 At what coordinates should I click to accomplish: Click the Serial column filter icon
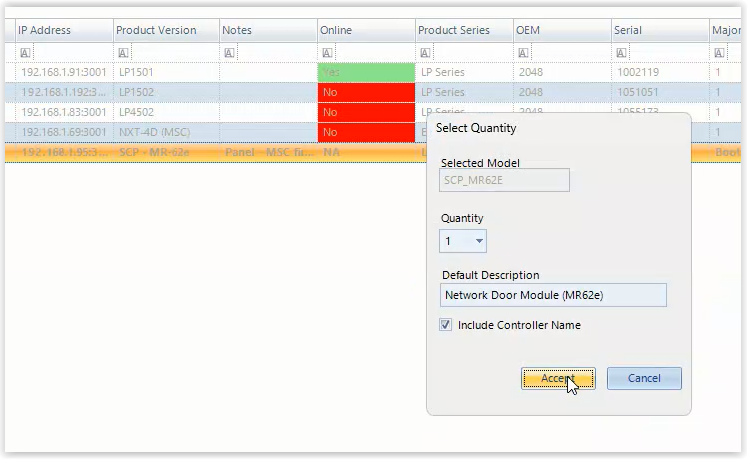pos(621,52)
